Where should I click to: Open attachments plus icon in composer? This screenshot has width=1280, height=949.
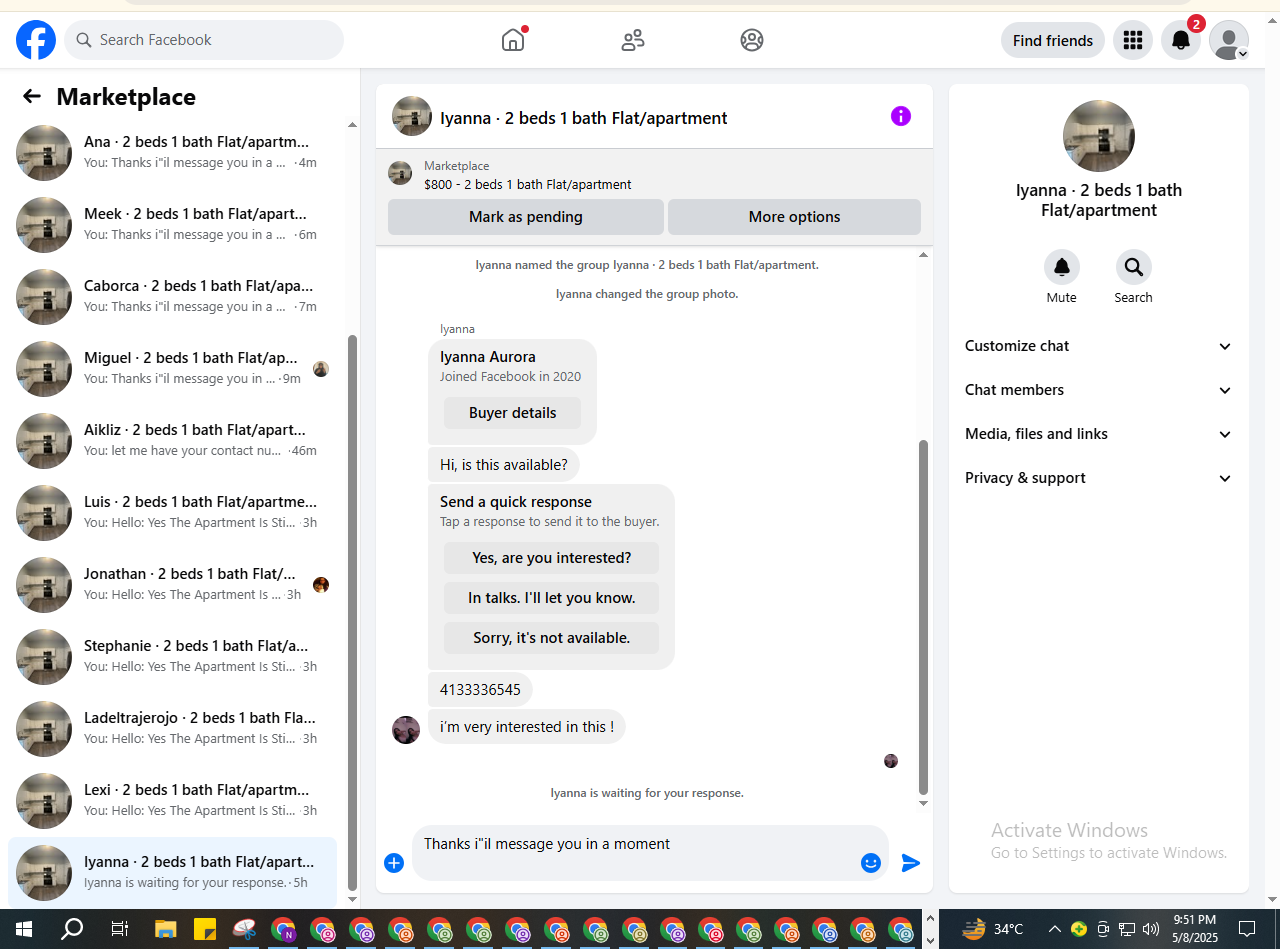click(x=394, y=863)
